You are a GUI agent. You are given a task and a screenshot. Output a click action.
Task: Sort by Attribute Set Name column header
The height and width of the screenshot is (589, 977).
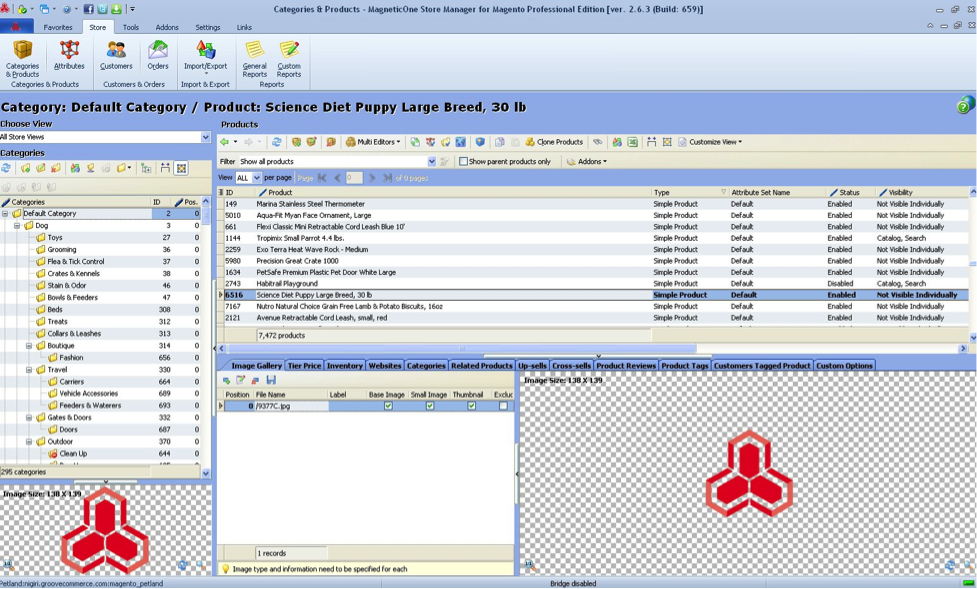click(776, 193)
